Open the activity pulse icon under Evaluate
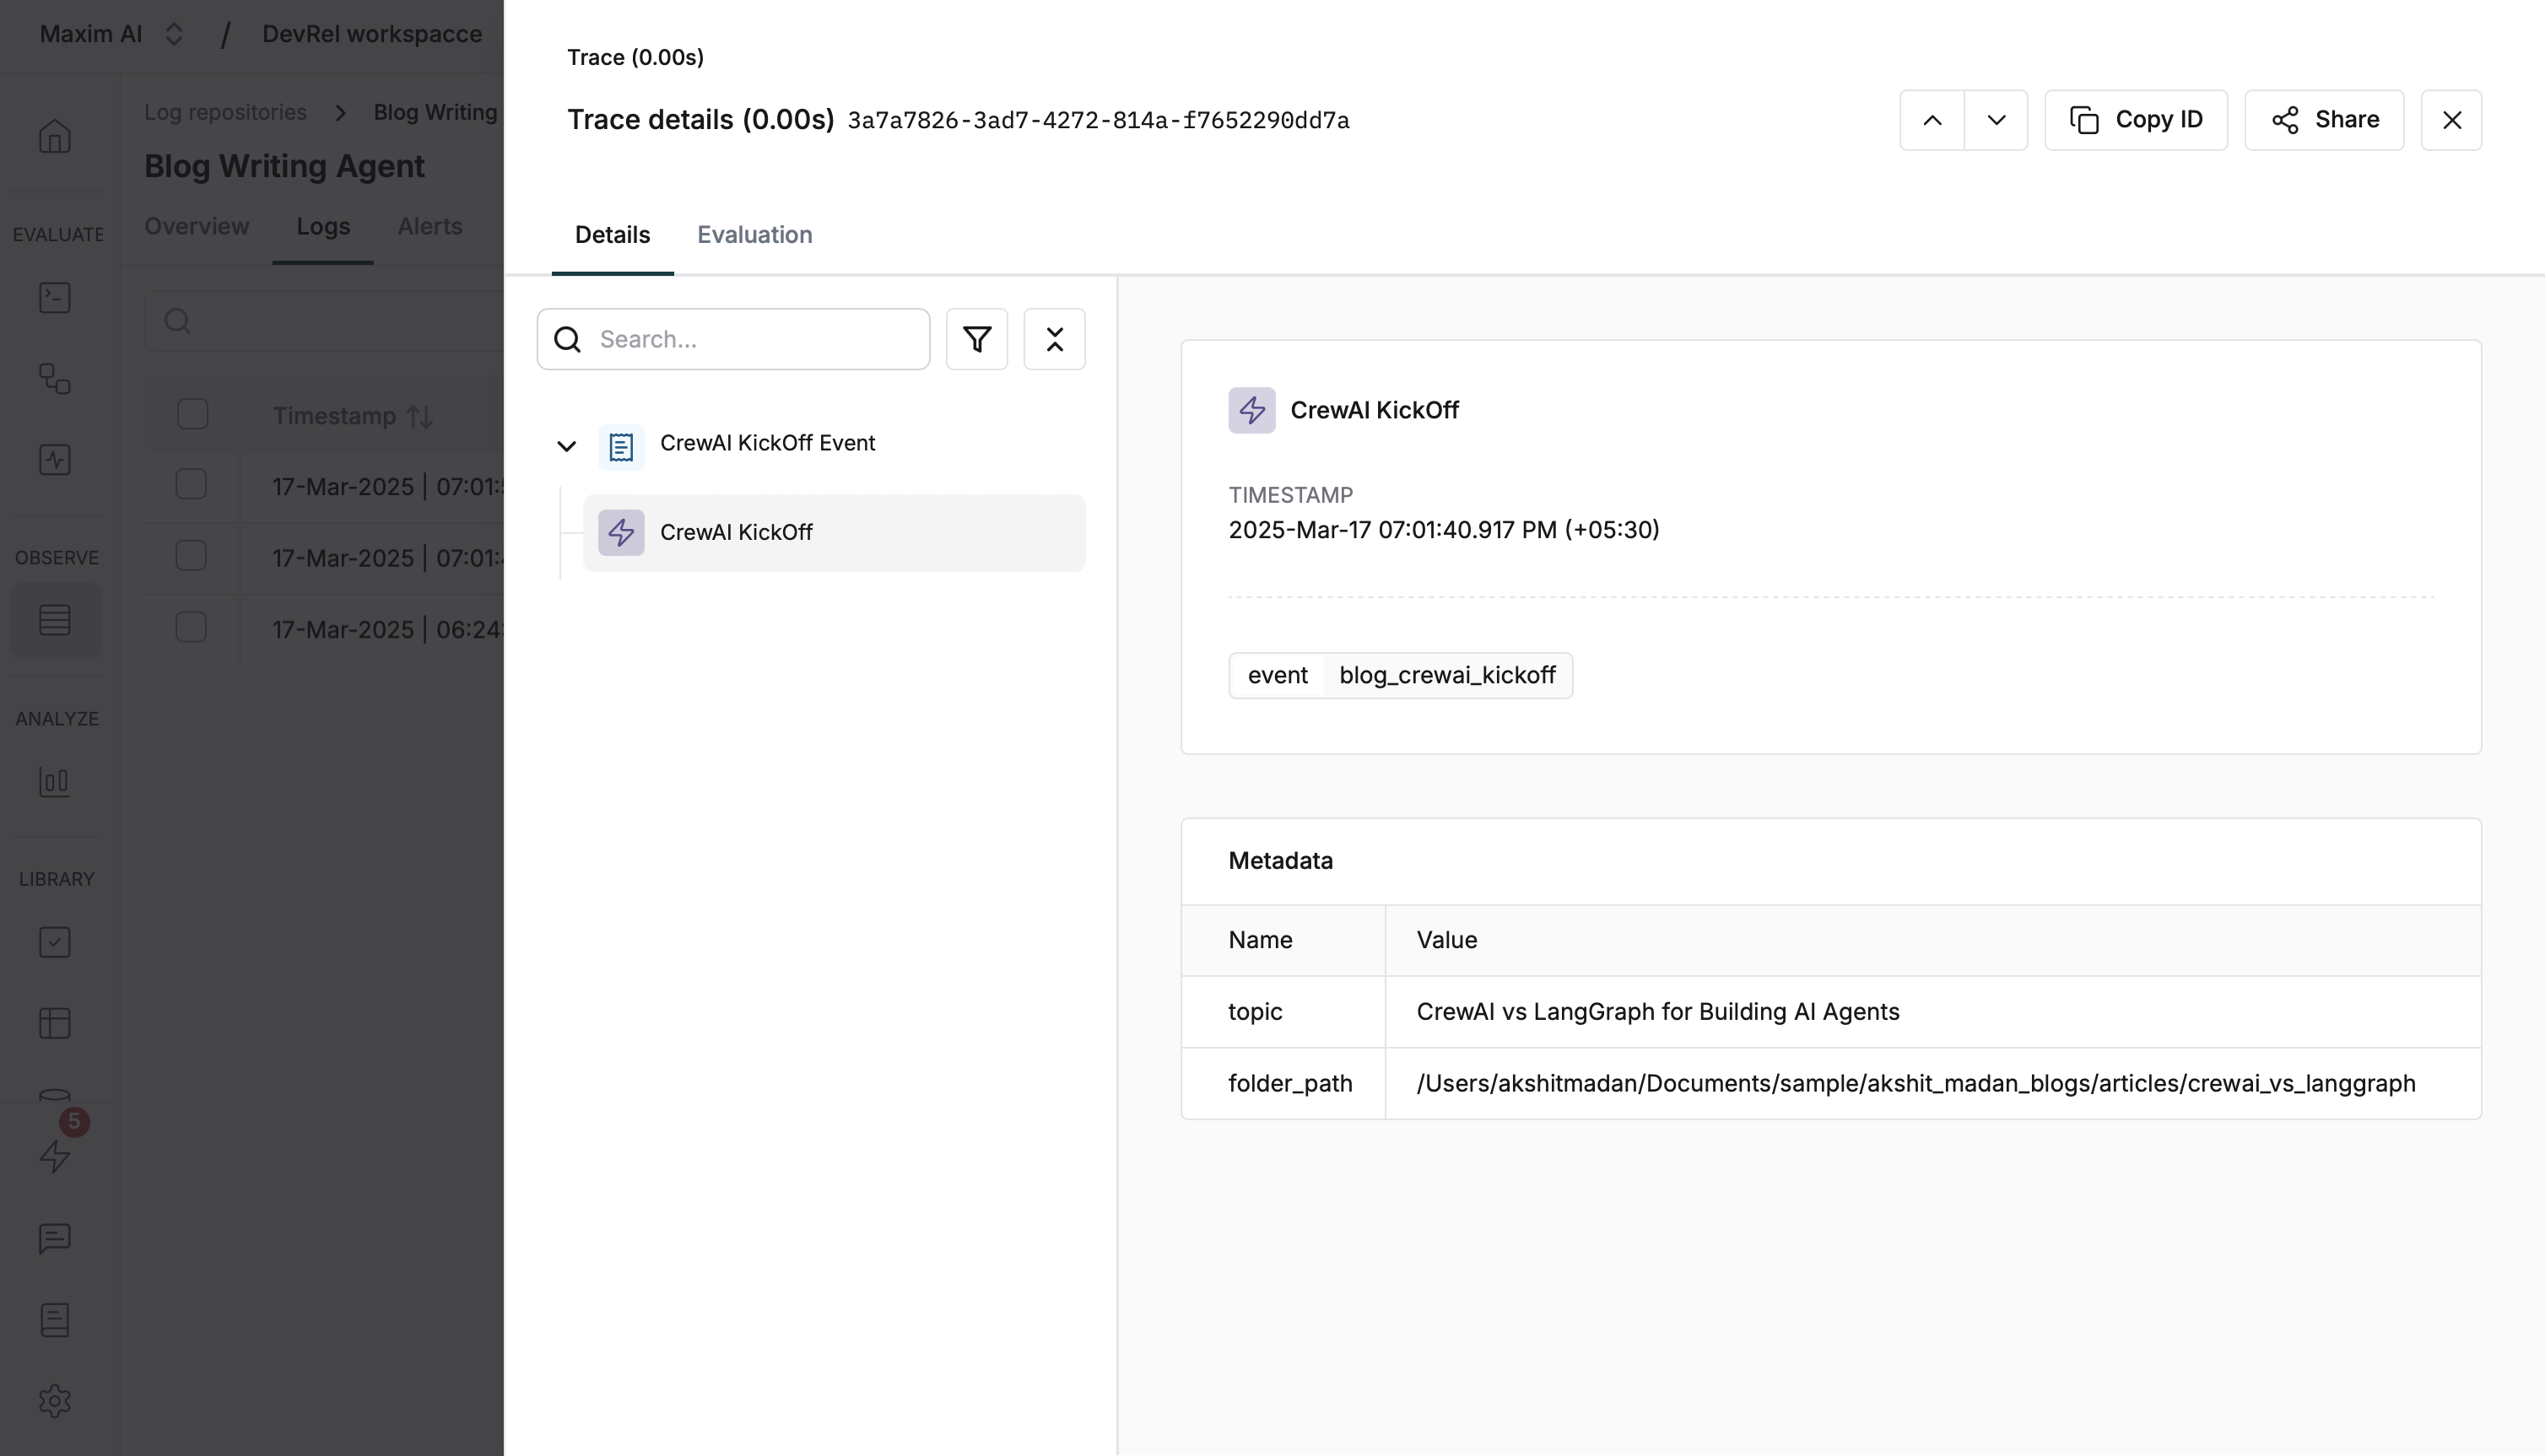2545x1456 pixels. [x=55, y=460]
